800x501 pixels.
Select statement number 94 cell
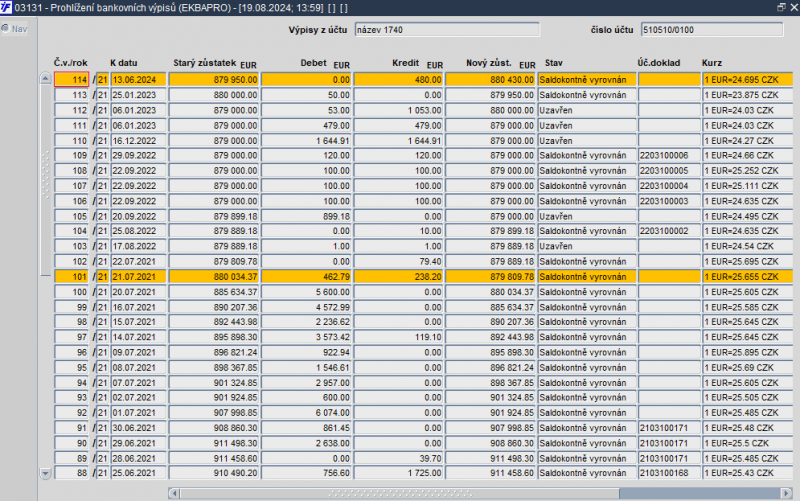71,383
